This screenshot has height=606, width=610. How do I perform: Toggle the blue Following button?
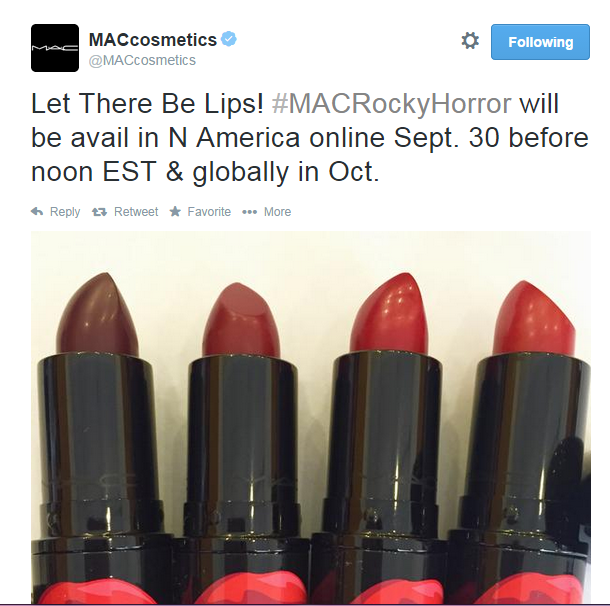[x=540, y=42]
